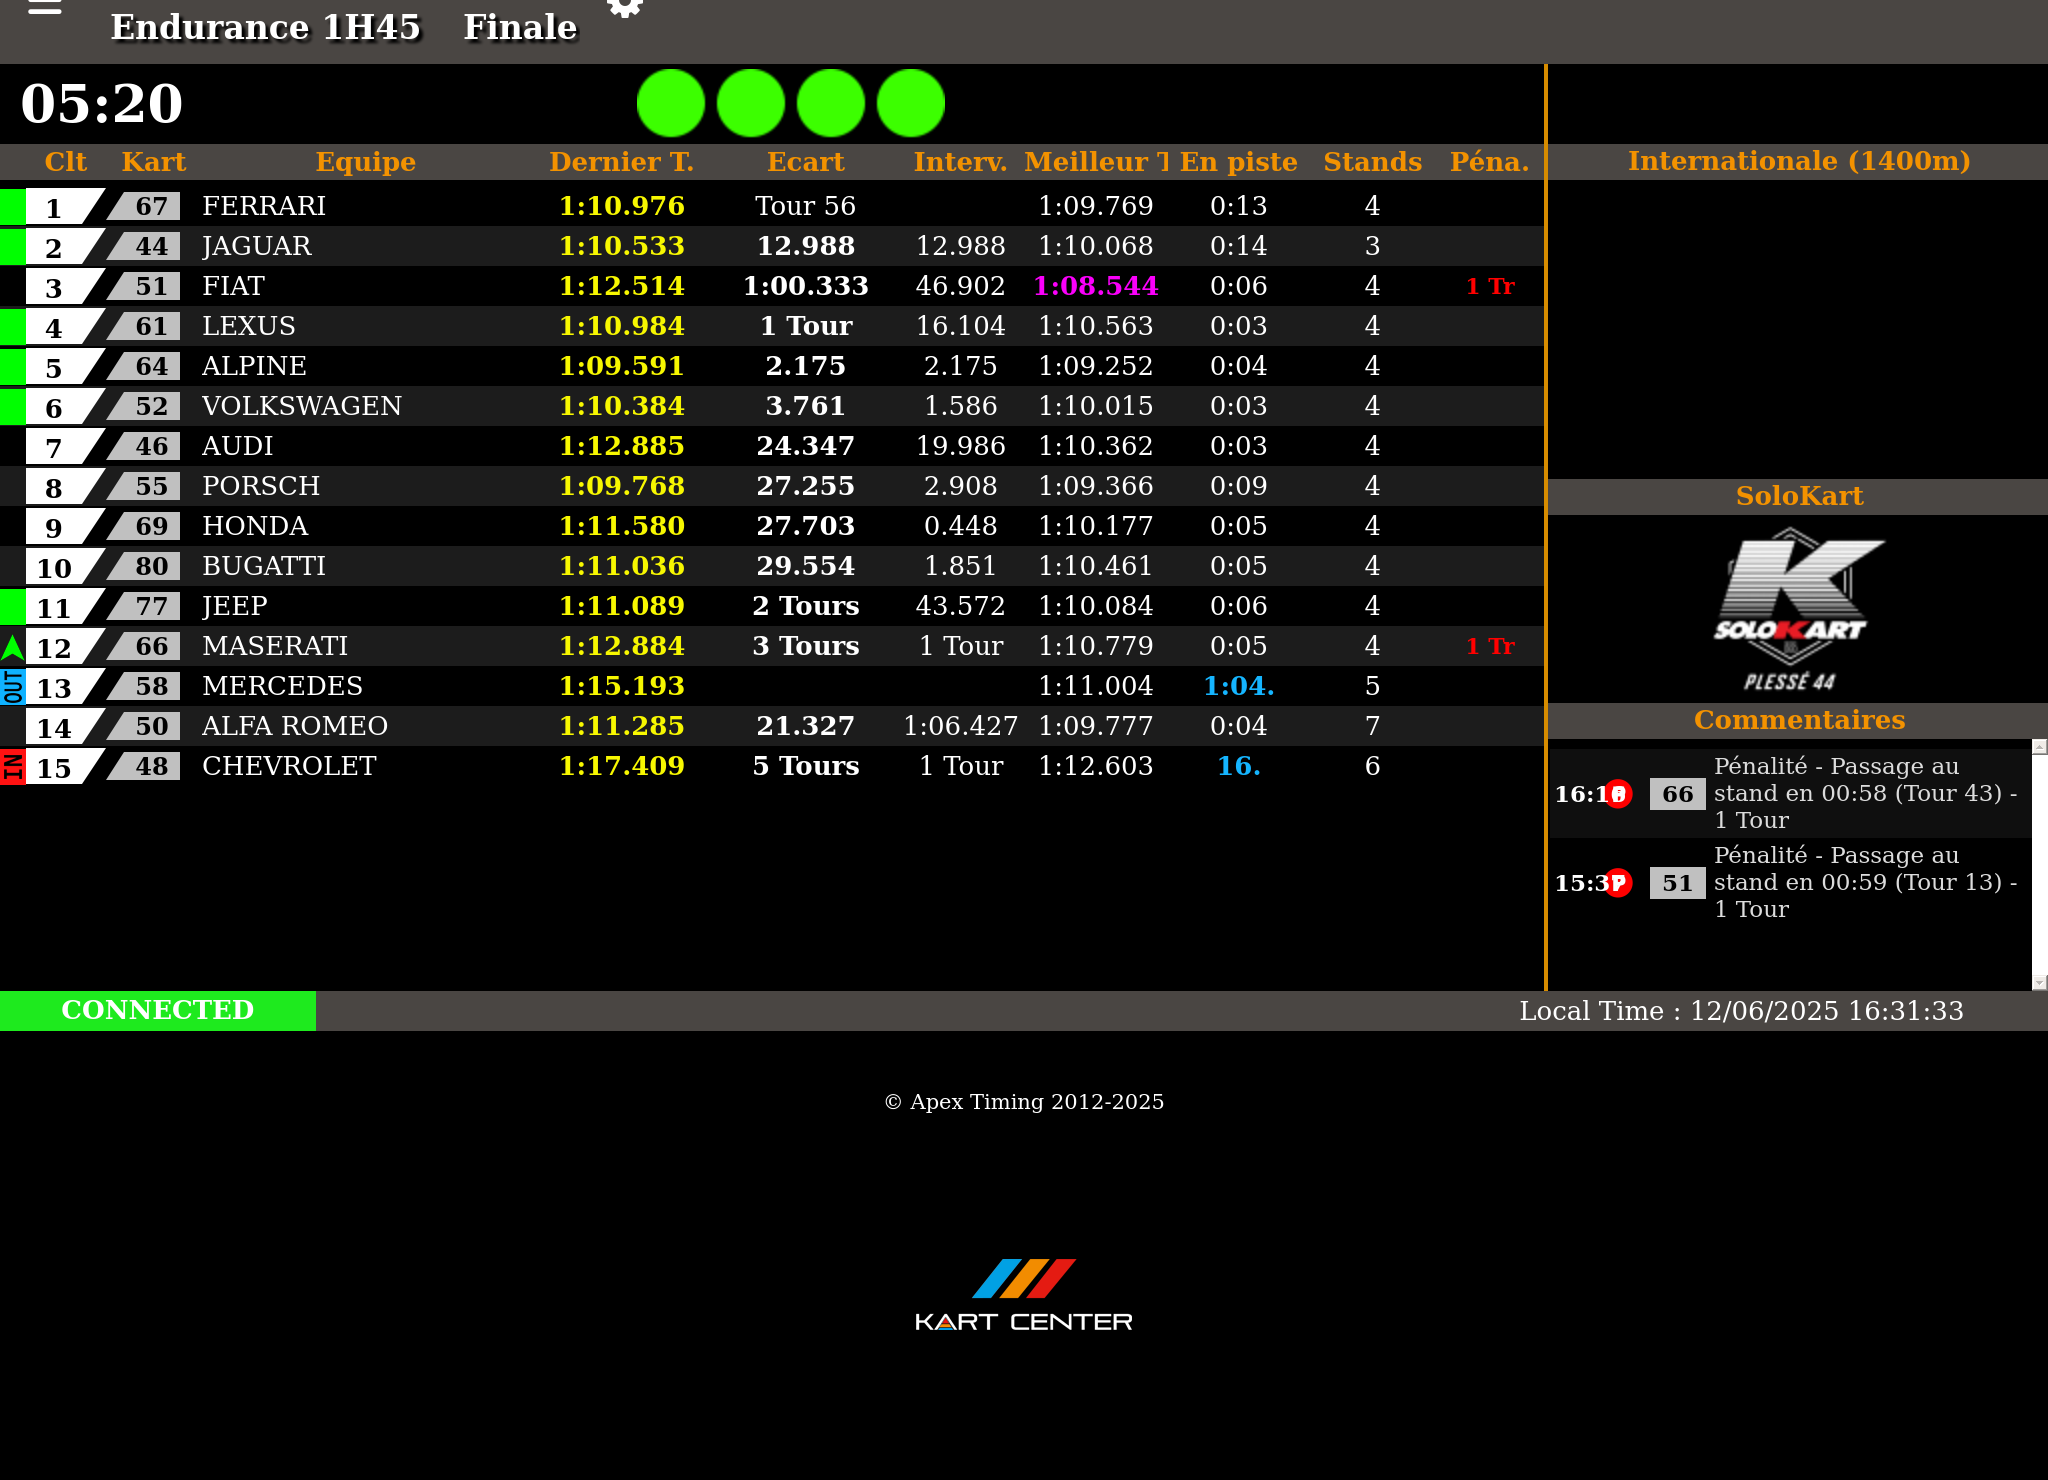2048x1480 pixels.
Task: Click FIAT's best lap 1:08.544
Action: pyautogui.click(x=1096, y=286)
